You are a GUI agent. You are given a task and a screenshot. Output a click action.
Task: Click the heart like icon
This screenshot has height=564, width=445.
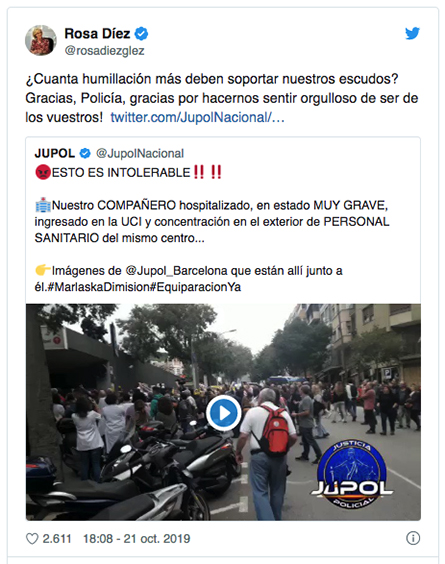pos(32,538)
